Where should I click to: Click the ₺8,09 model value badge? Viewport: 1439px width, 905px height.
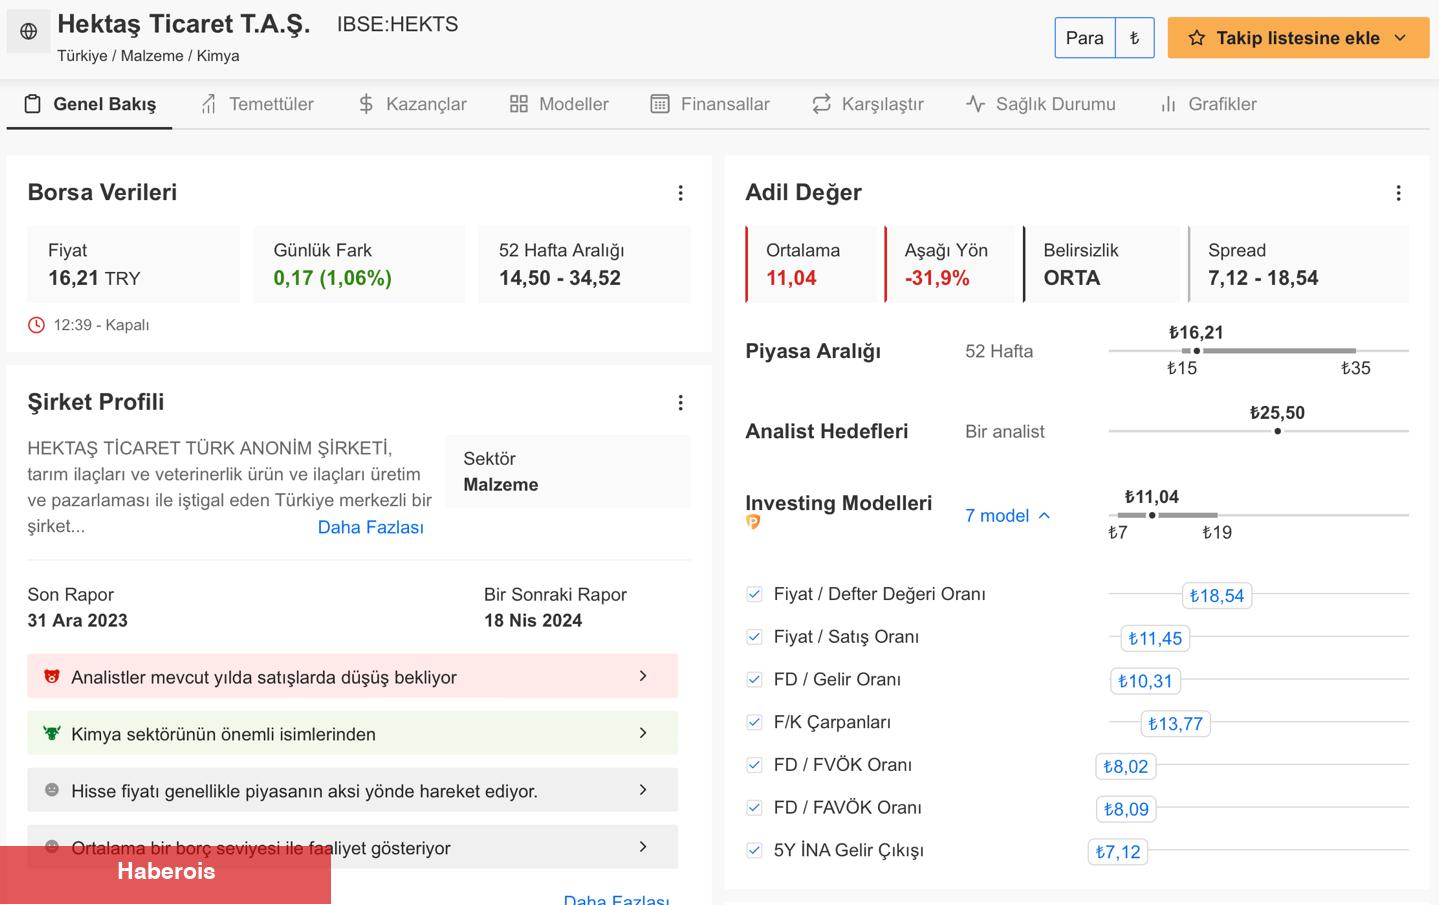1126,809
